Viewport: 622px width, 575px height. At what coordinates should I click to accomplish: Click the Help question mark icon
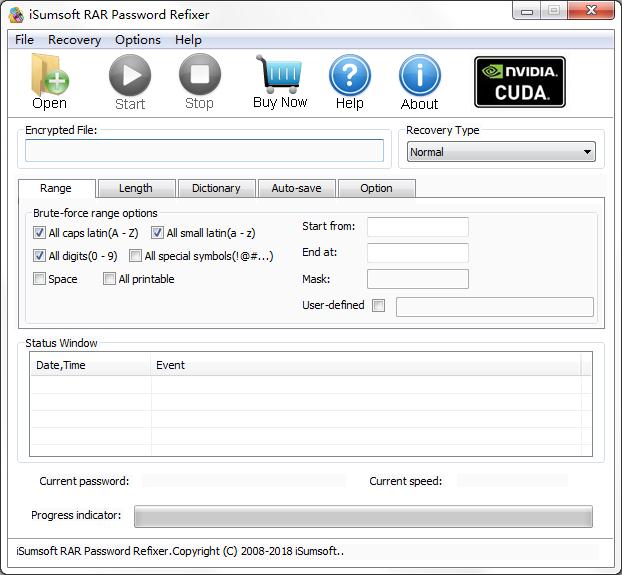[x=349, y=76]
